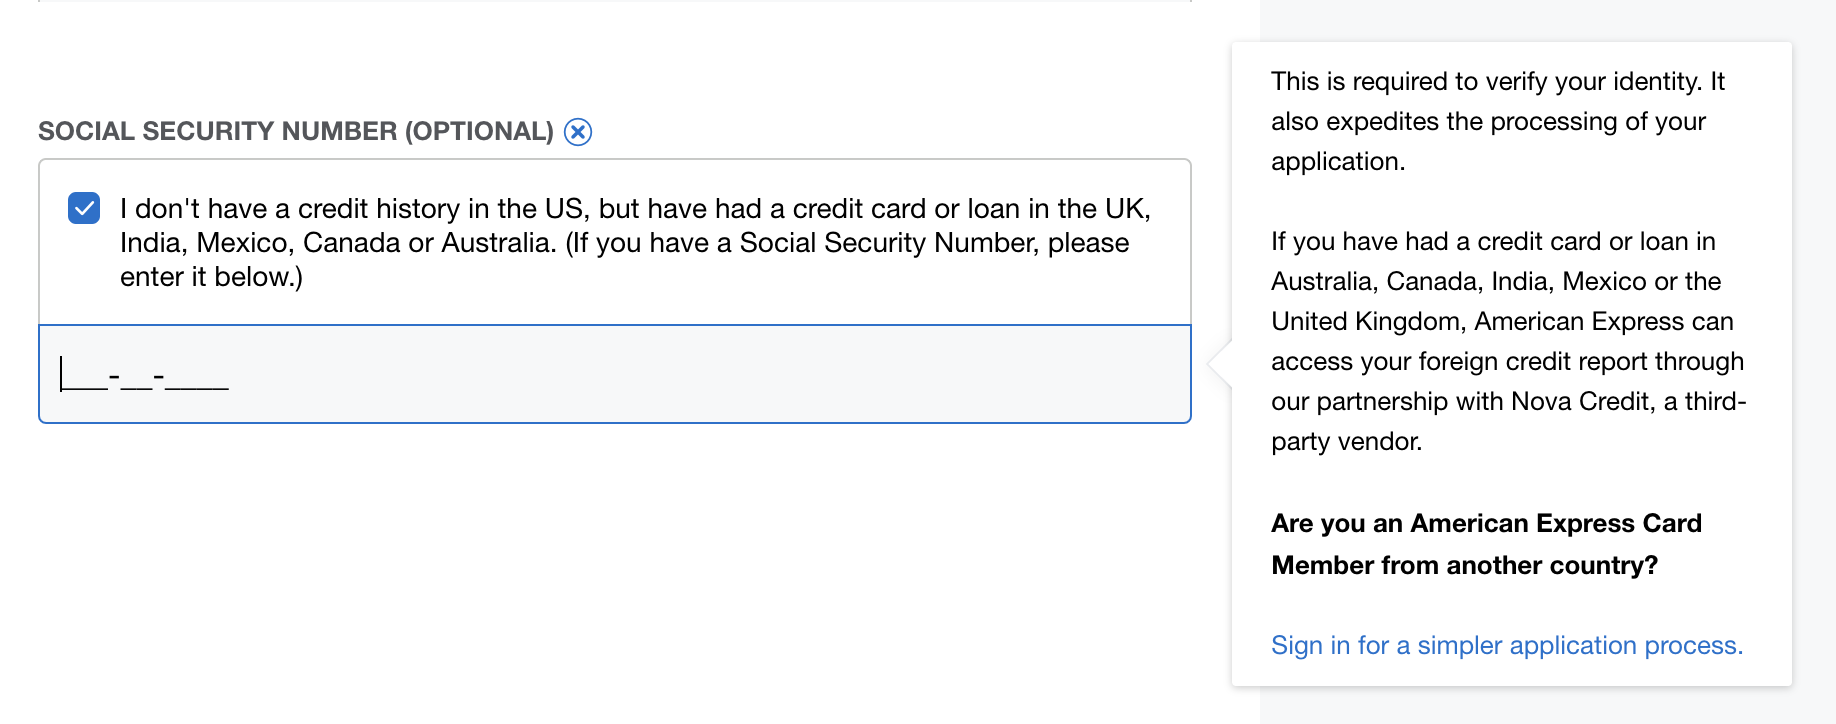This screenshot has height=724, width=1836.
Task: Click into the Social Security Number field
Action: click(x=614, y=375)
